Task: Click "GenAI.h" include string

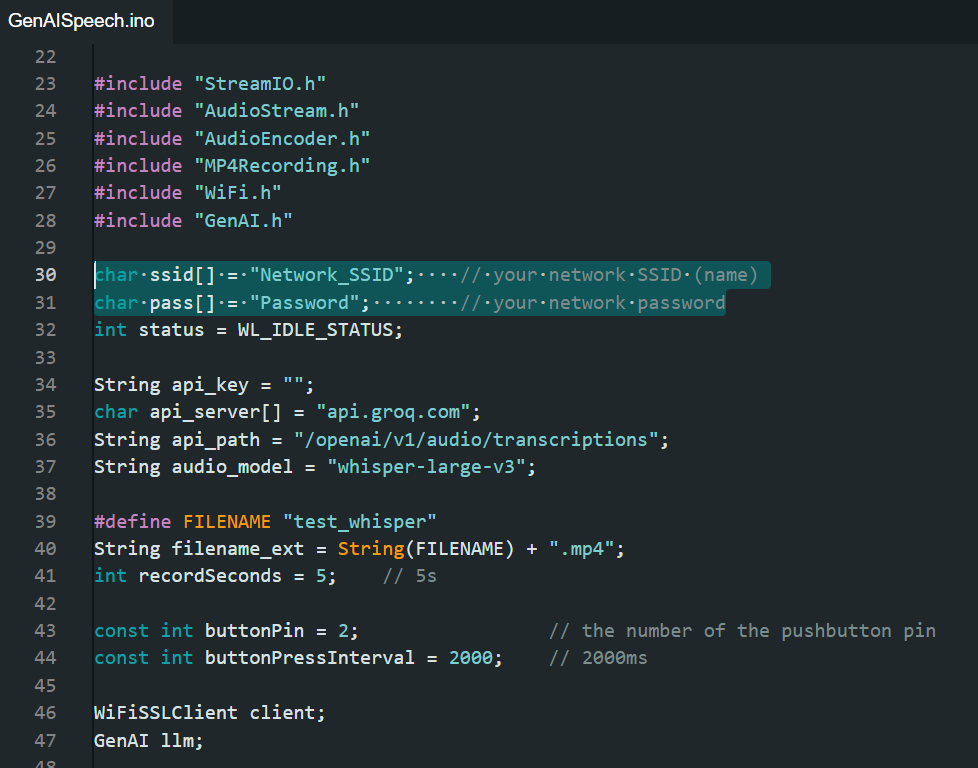Action: 243,220
